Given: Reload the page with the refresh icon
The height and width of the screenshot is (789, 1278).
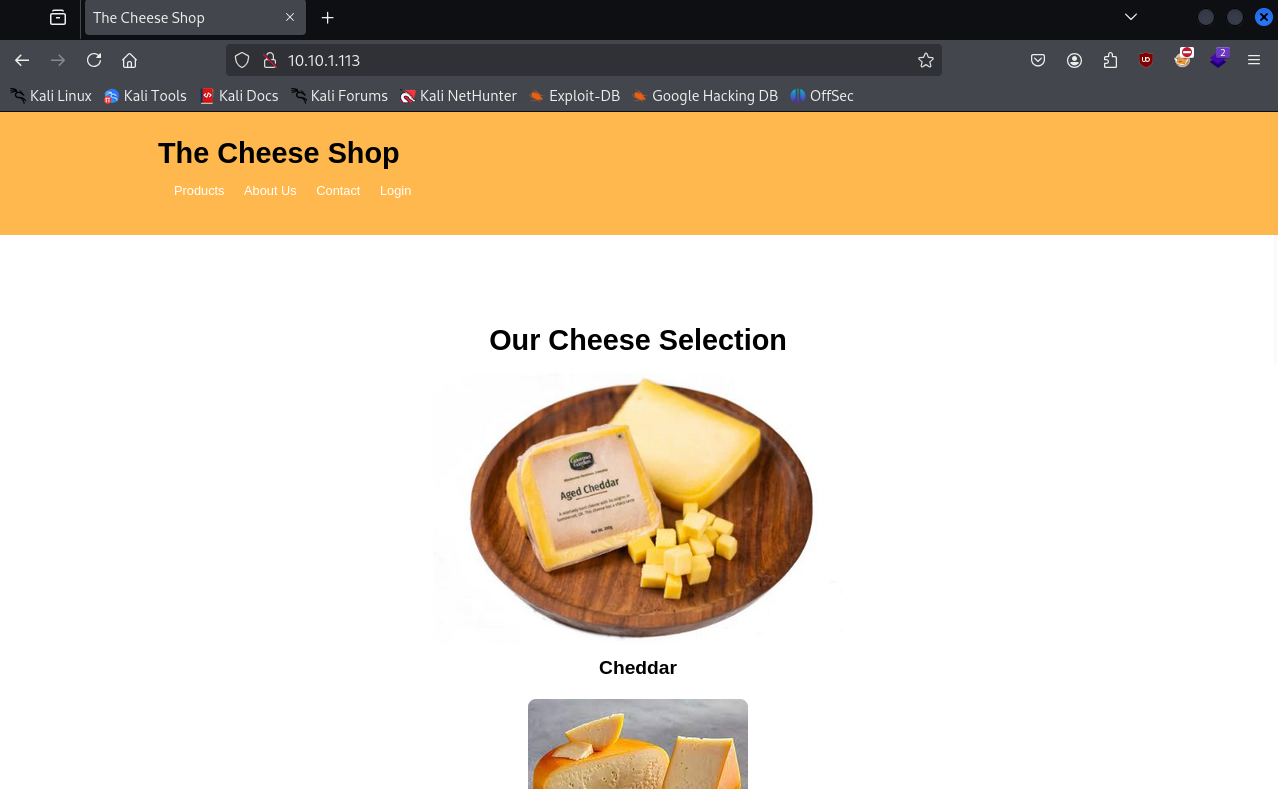Looking at the screenshot, I should click(94, 60).
